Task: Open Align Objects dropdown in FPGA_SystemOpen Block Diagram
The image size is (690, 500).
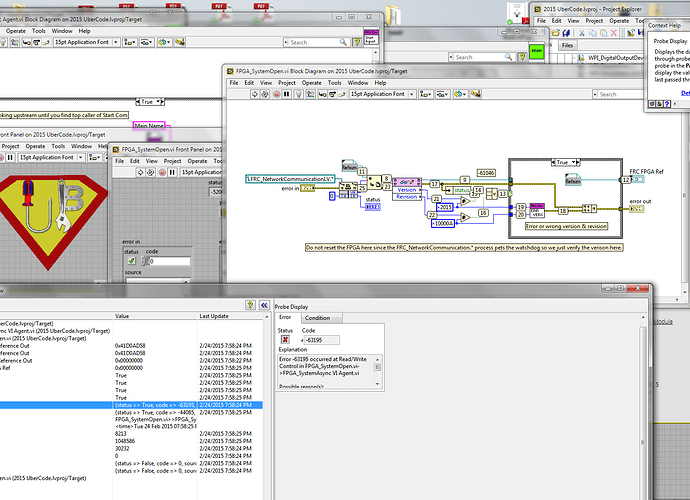Action: [x=426, y=94]
